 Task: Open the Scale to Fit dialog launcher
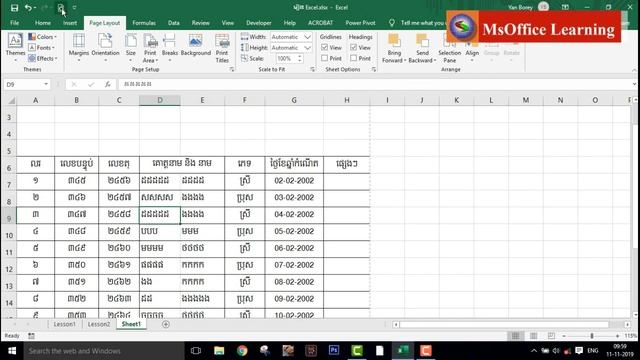[x=313, y=70]
